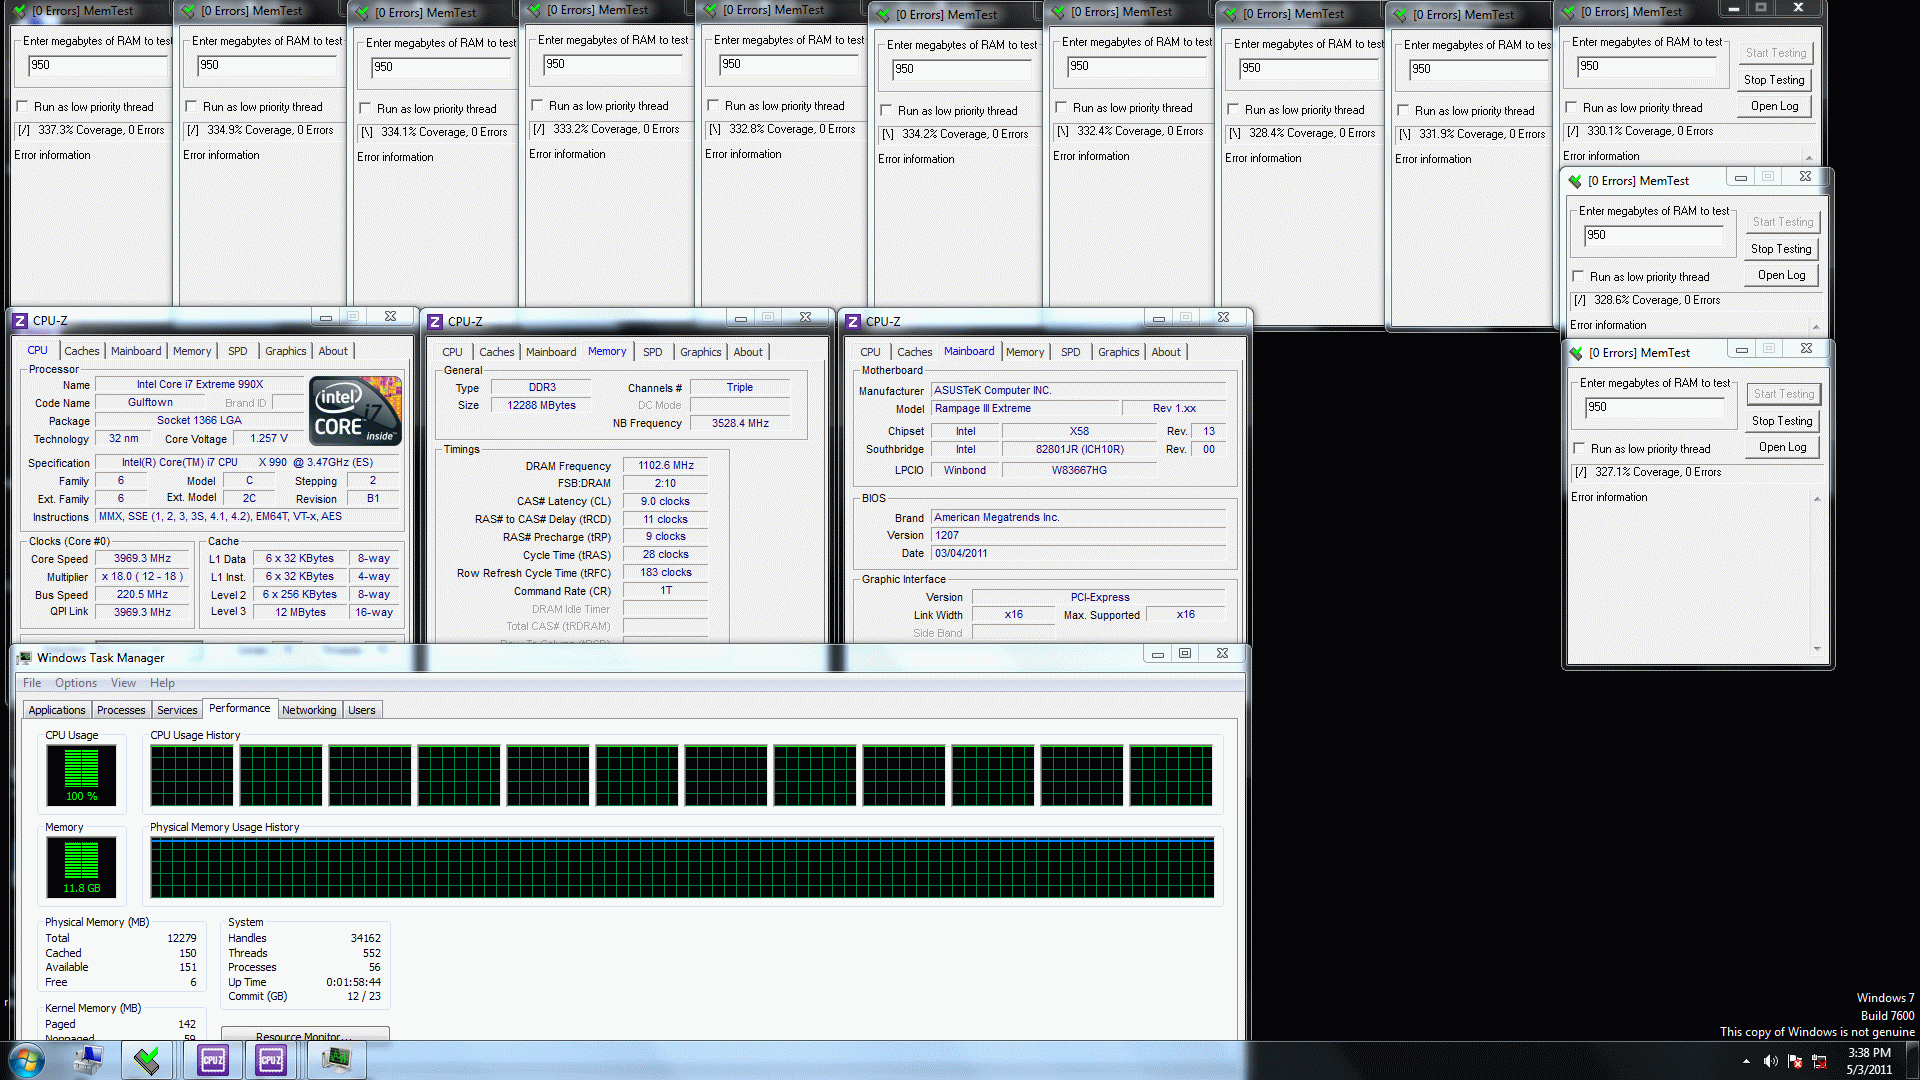Open Log in the 328.6% coverage MemTest
The image size is (1920, 1080).
(1782, 275)
